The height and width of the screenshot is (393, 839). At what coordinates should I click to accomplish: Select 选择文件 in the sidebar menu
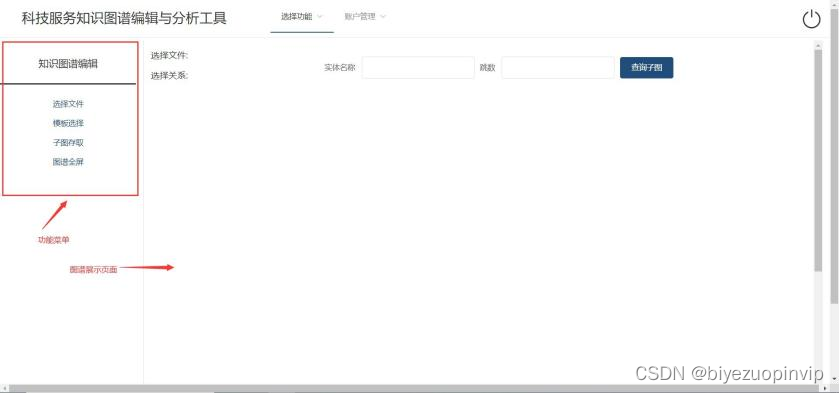click(68, 104)
